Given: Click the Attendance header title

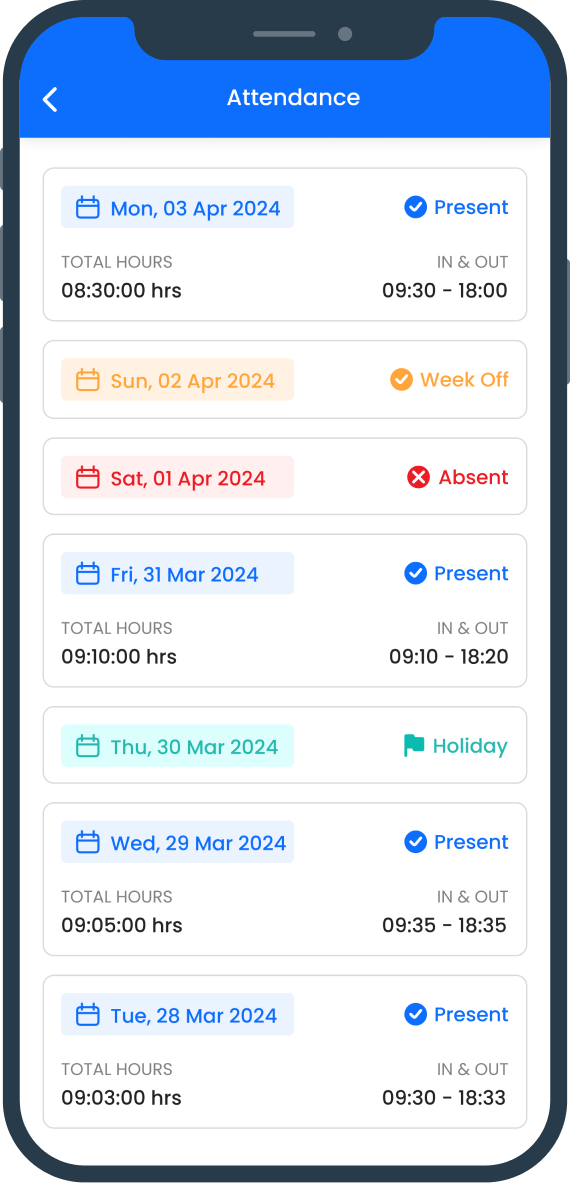Looking at the screenshot, I should coord(293,97).
